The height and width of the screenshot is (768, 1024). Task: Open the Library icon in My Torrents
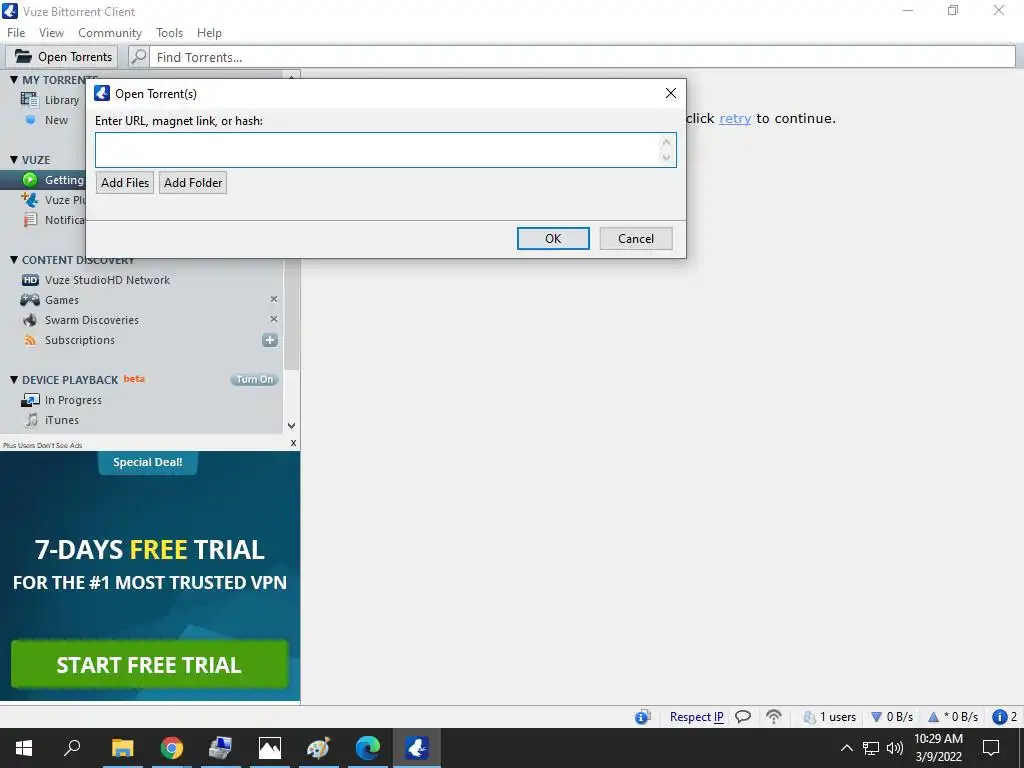29,100
